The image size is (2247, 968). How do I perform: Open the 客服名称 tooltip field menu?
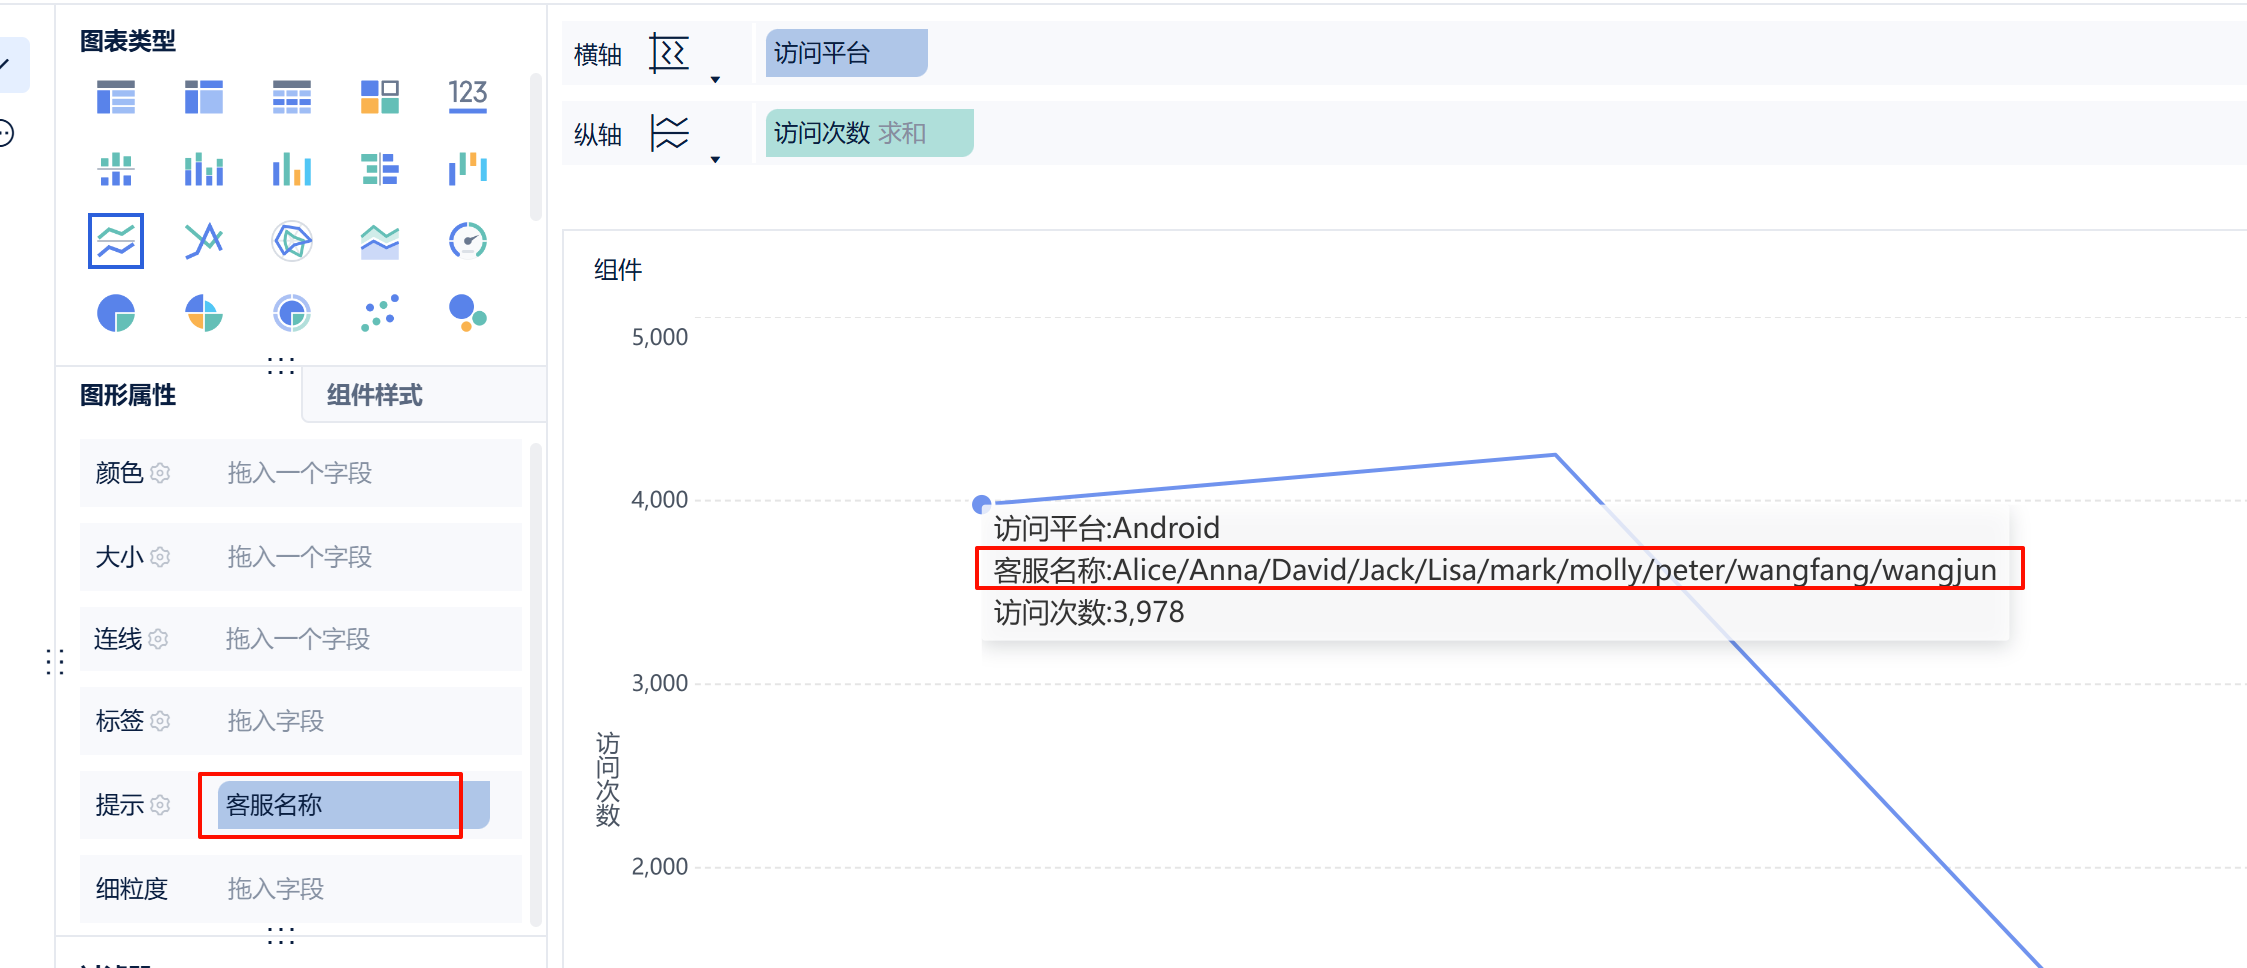tap(353, 805)
